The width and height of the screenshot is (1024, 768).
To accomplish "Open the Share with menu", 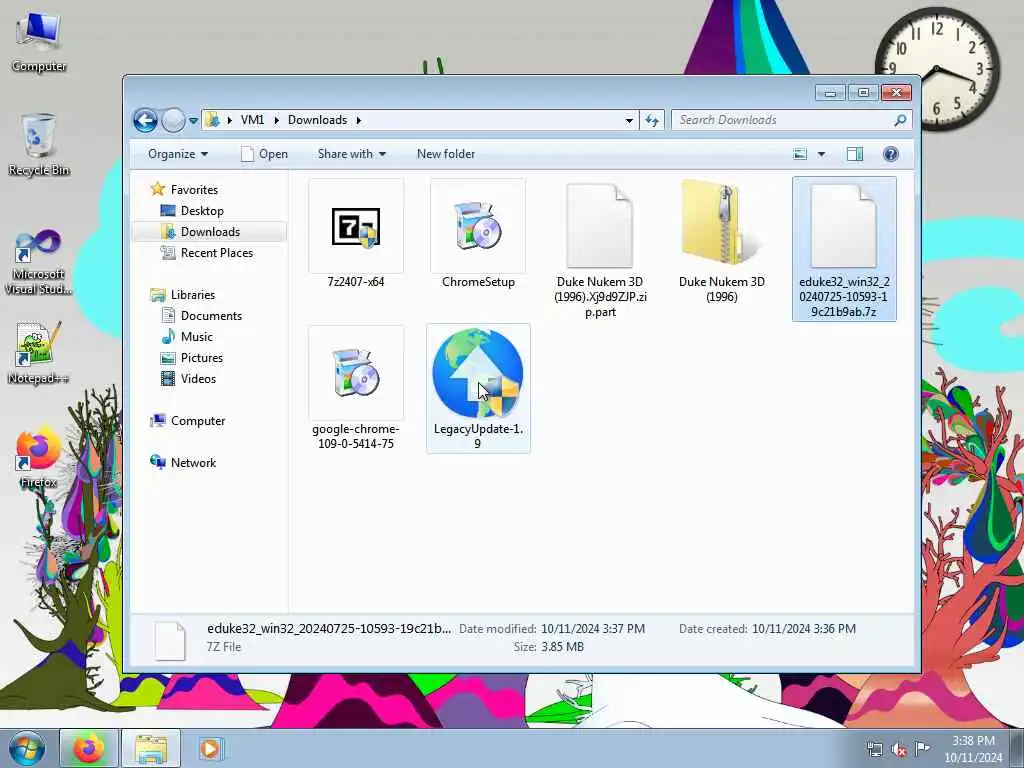I will point(351,154).
